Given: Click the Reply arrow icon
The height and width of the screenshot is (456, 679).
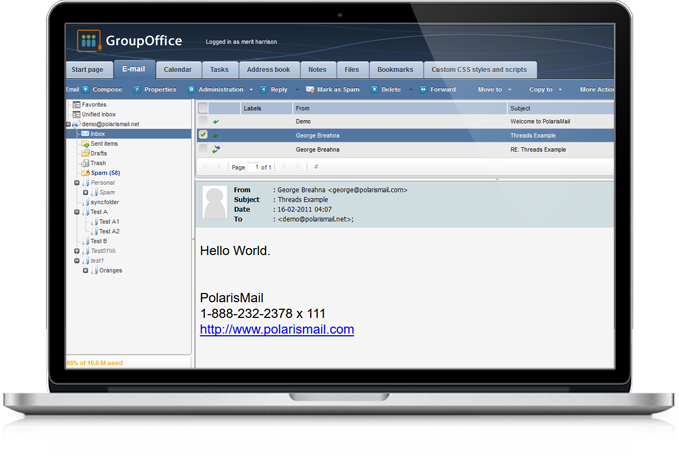Looking at the screenshot, I should pyautogui.click(x=264, y=89).
